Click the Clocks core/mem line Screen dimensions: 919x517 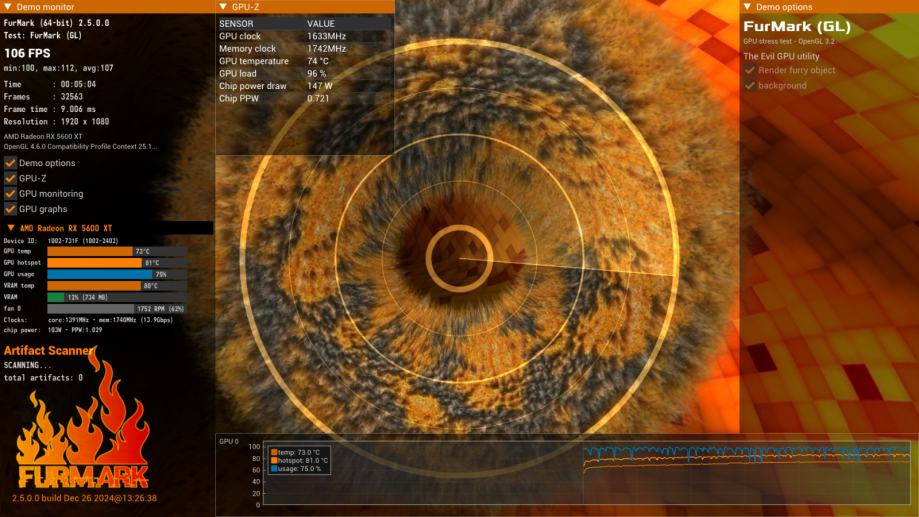(x=88, y=320)
